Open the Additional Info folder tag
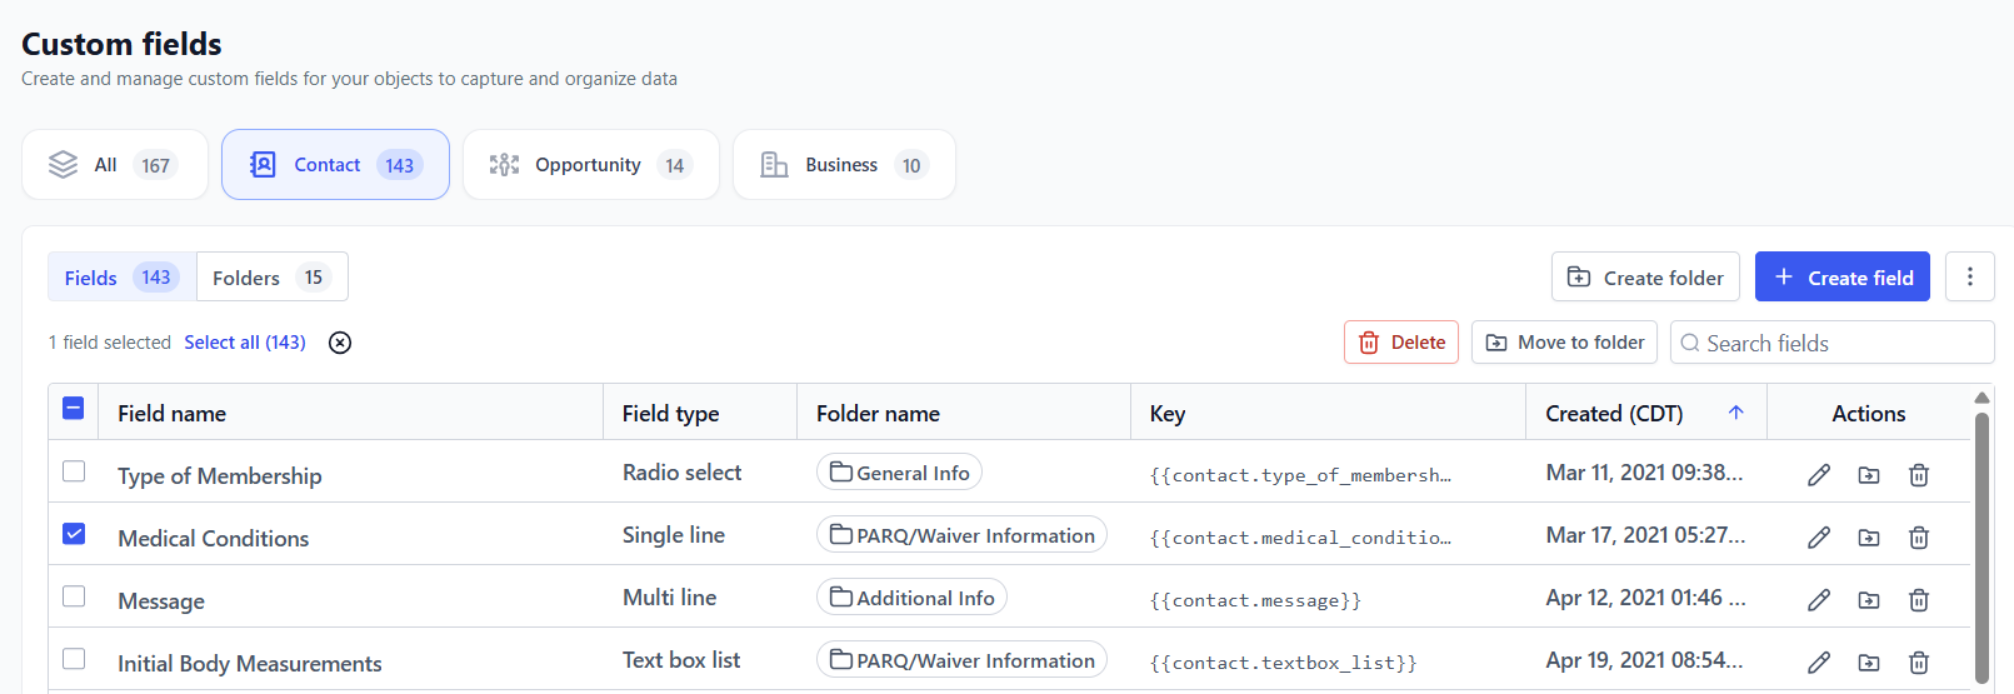The height and width of the screenshot is (694, 2014). pyautogui.click(x=912, y=597)
